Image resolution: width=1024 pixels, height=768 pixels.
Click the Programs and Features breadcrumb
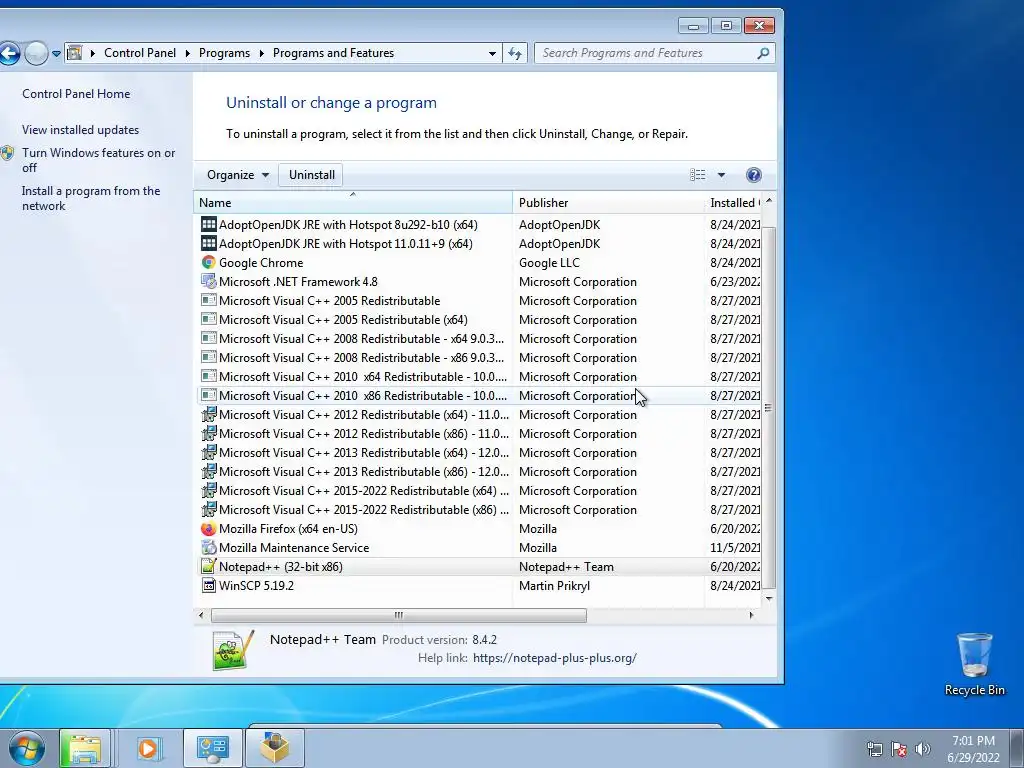333,53
